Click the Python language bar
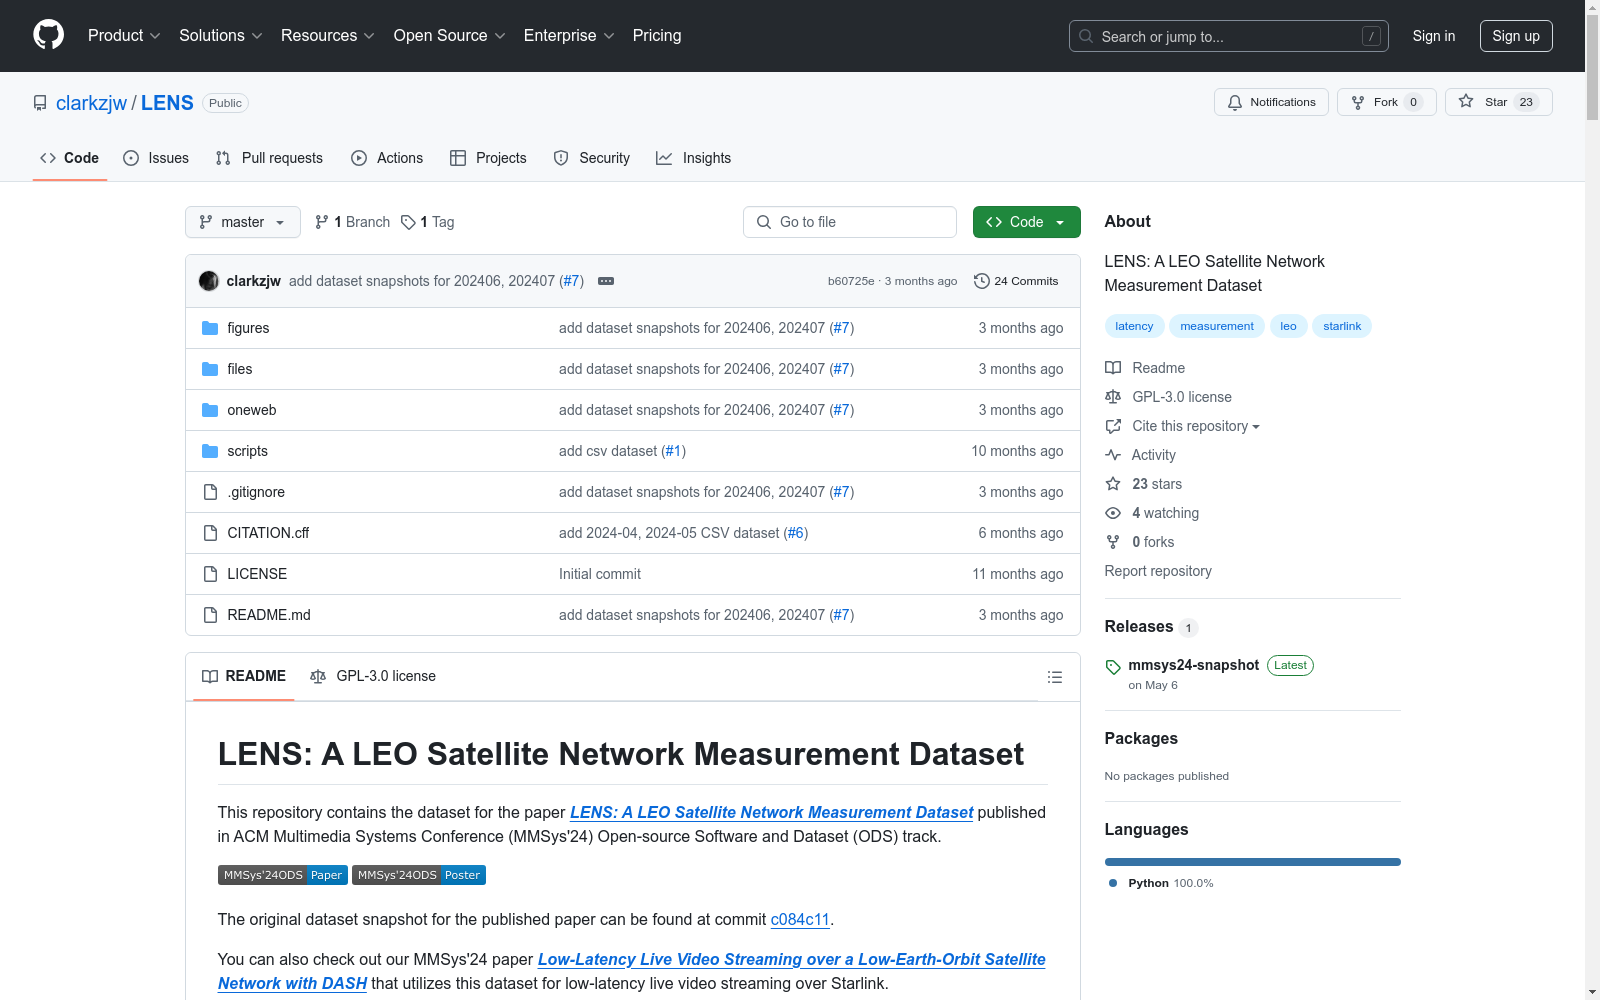This screenshot has height=1000, width=1600. (1252, 862)
